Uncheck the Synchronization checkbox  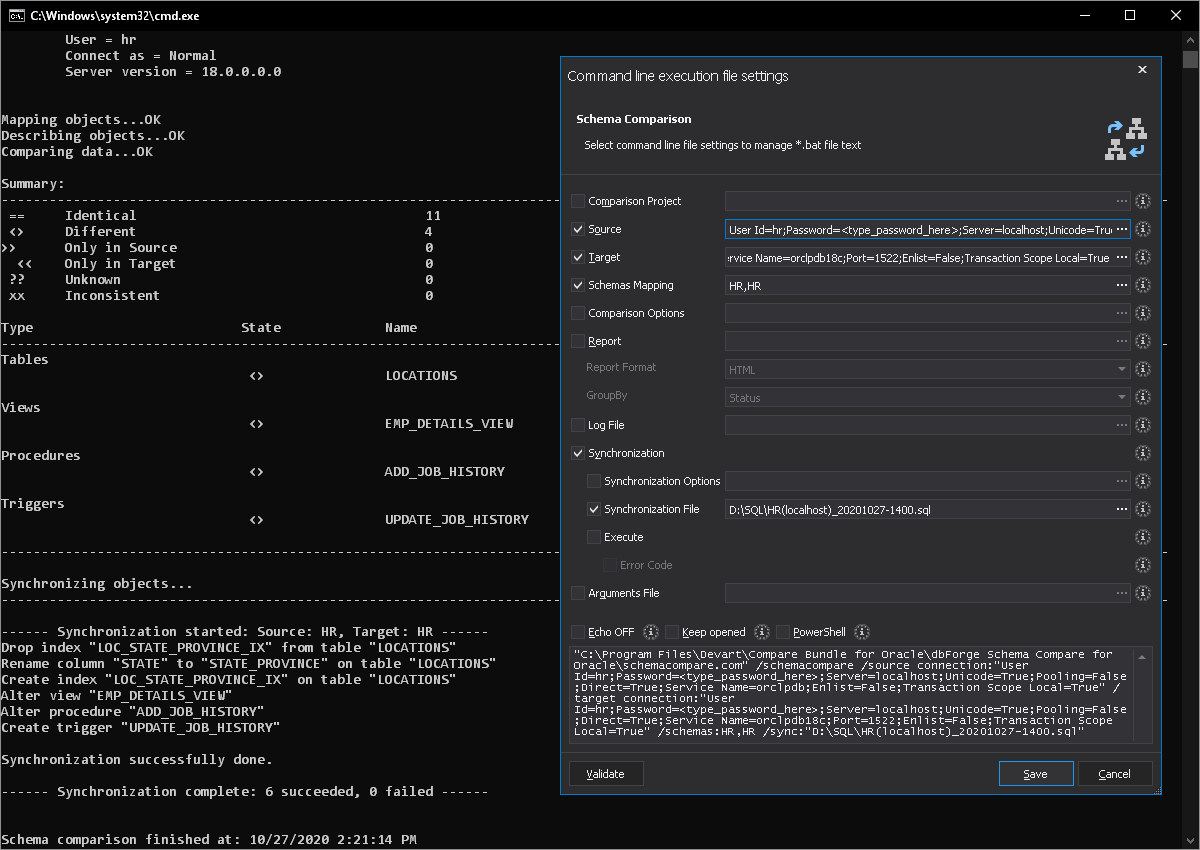(578, 453)
